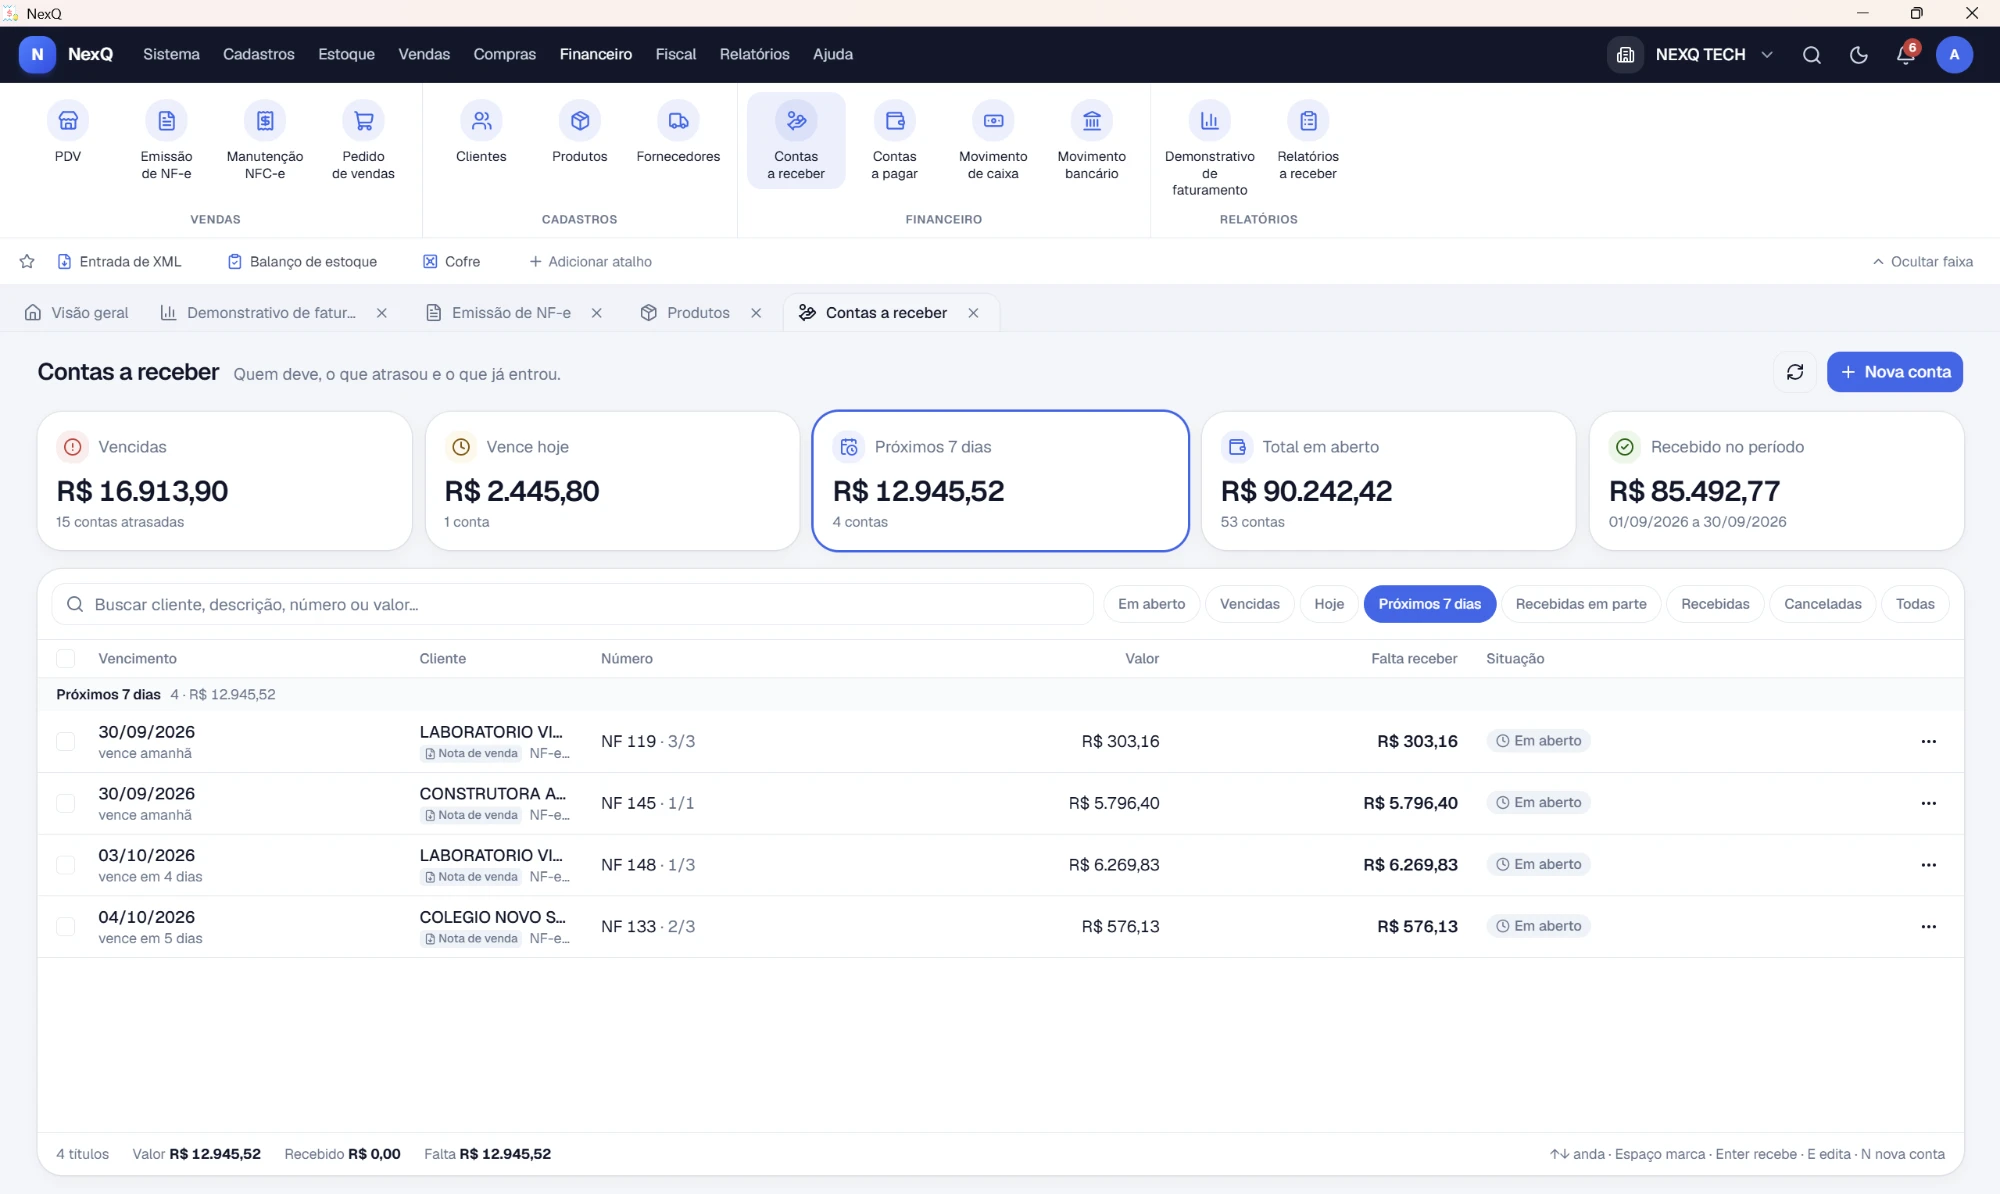Screen dimensions: 2000x1194
Task: Open the Financeiro menu
Action: click(595, 55)
